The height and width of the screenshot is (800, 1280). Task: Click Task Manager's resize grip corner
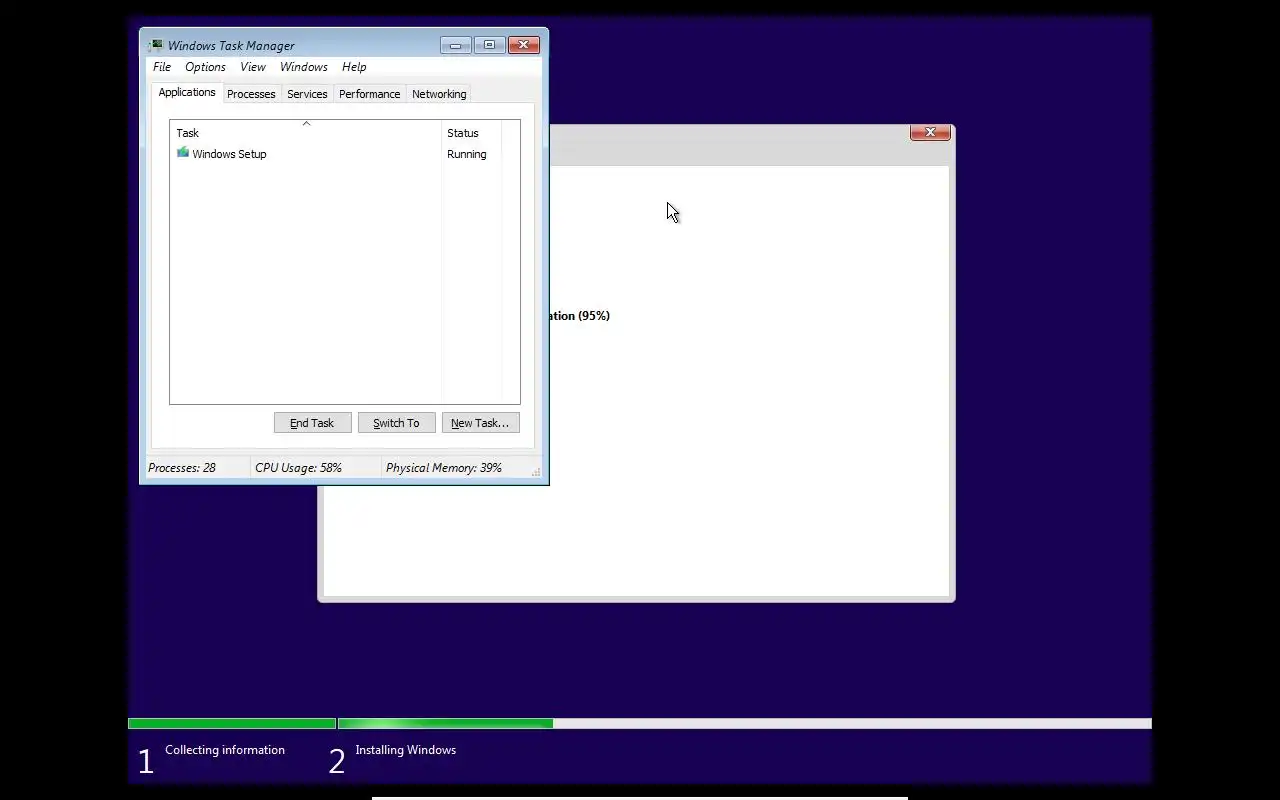[536, 472]
